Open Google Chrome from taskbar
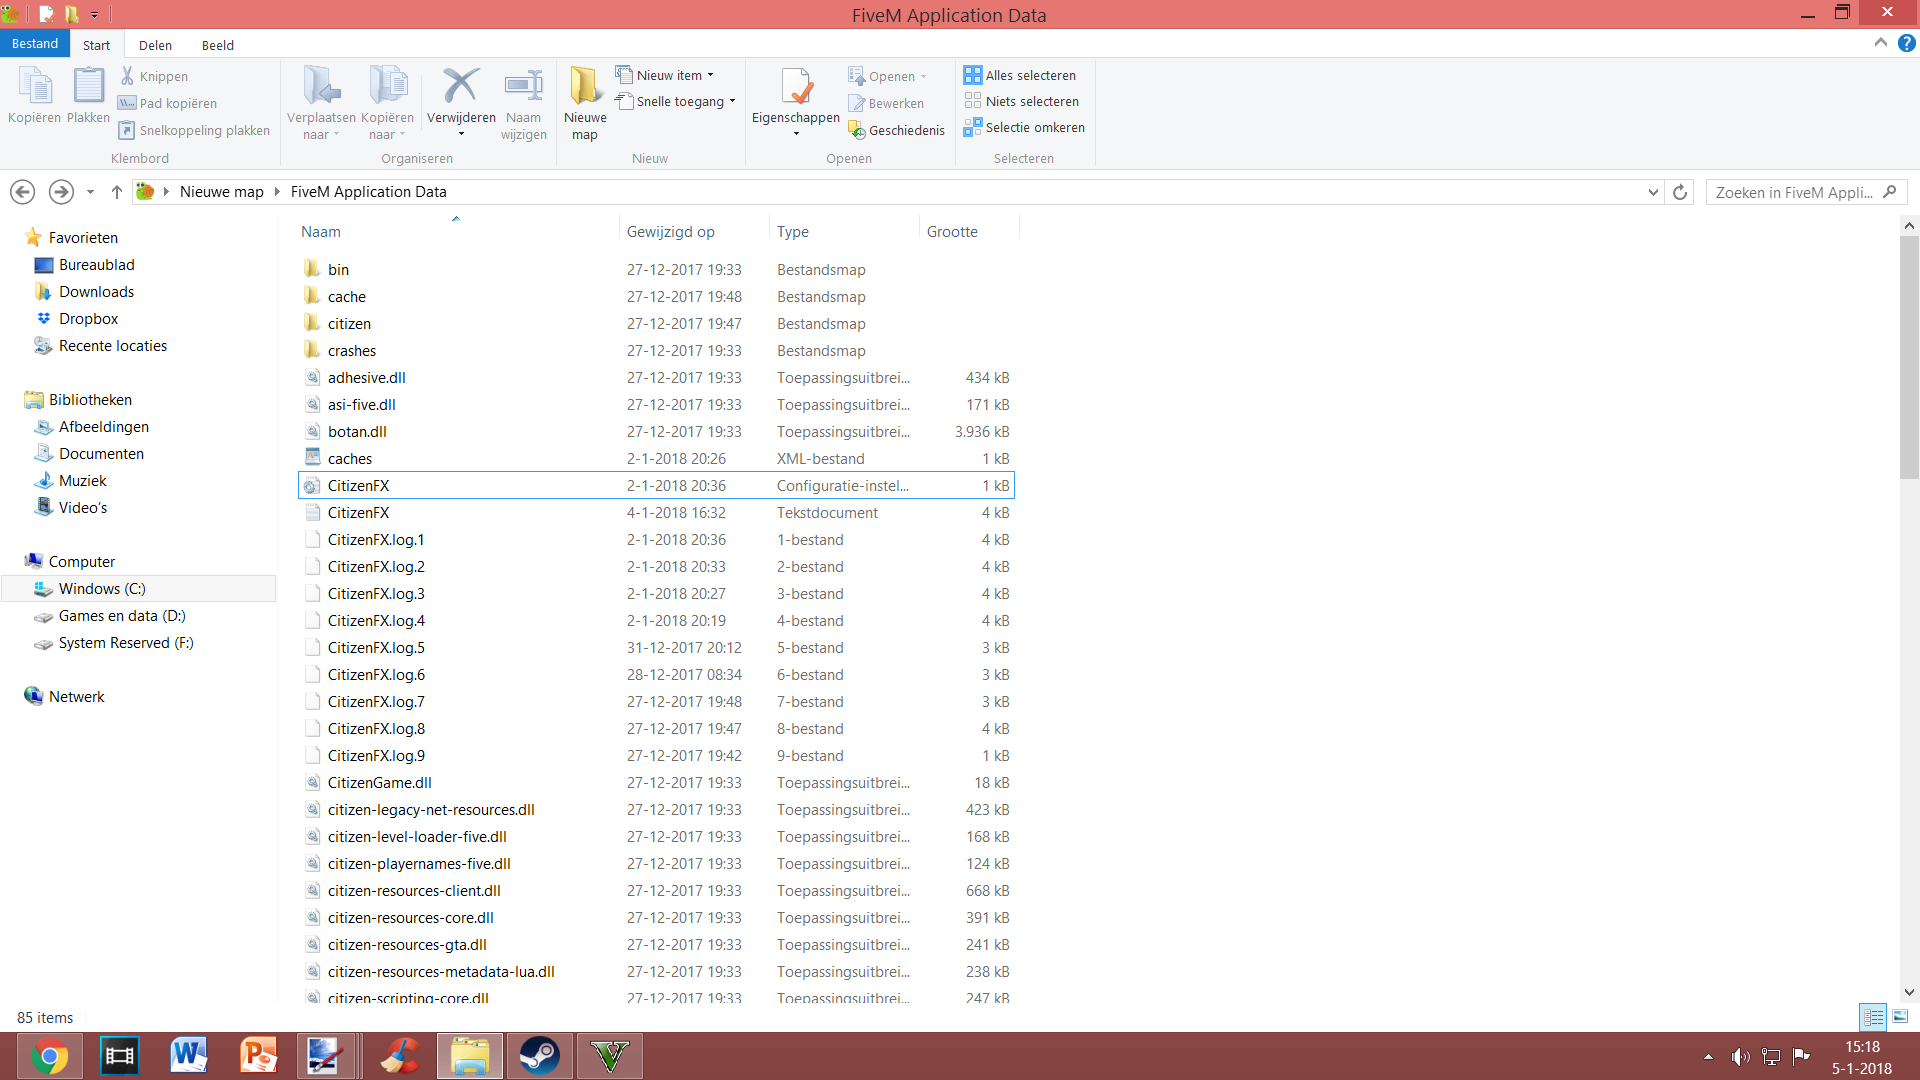The height and width of the screenshot is (1080, 1920). 49,1056
